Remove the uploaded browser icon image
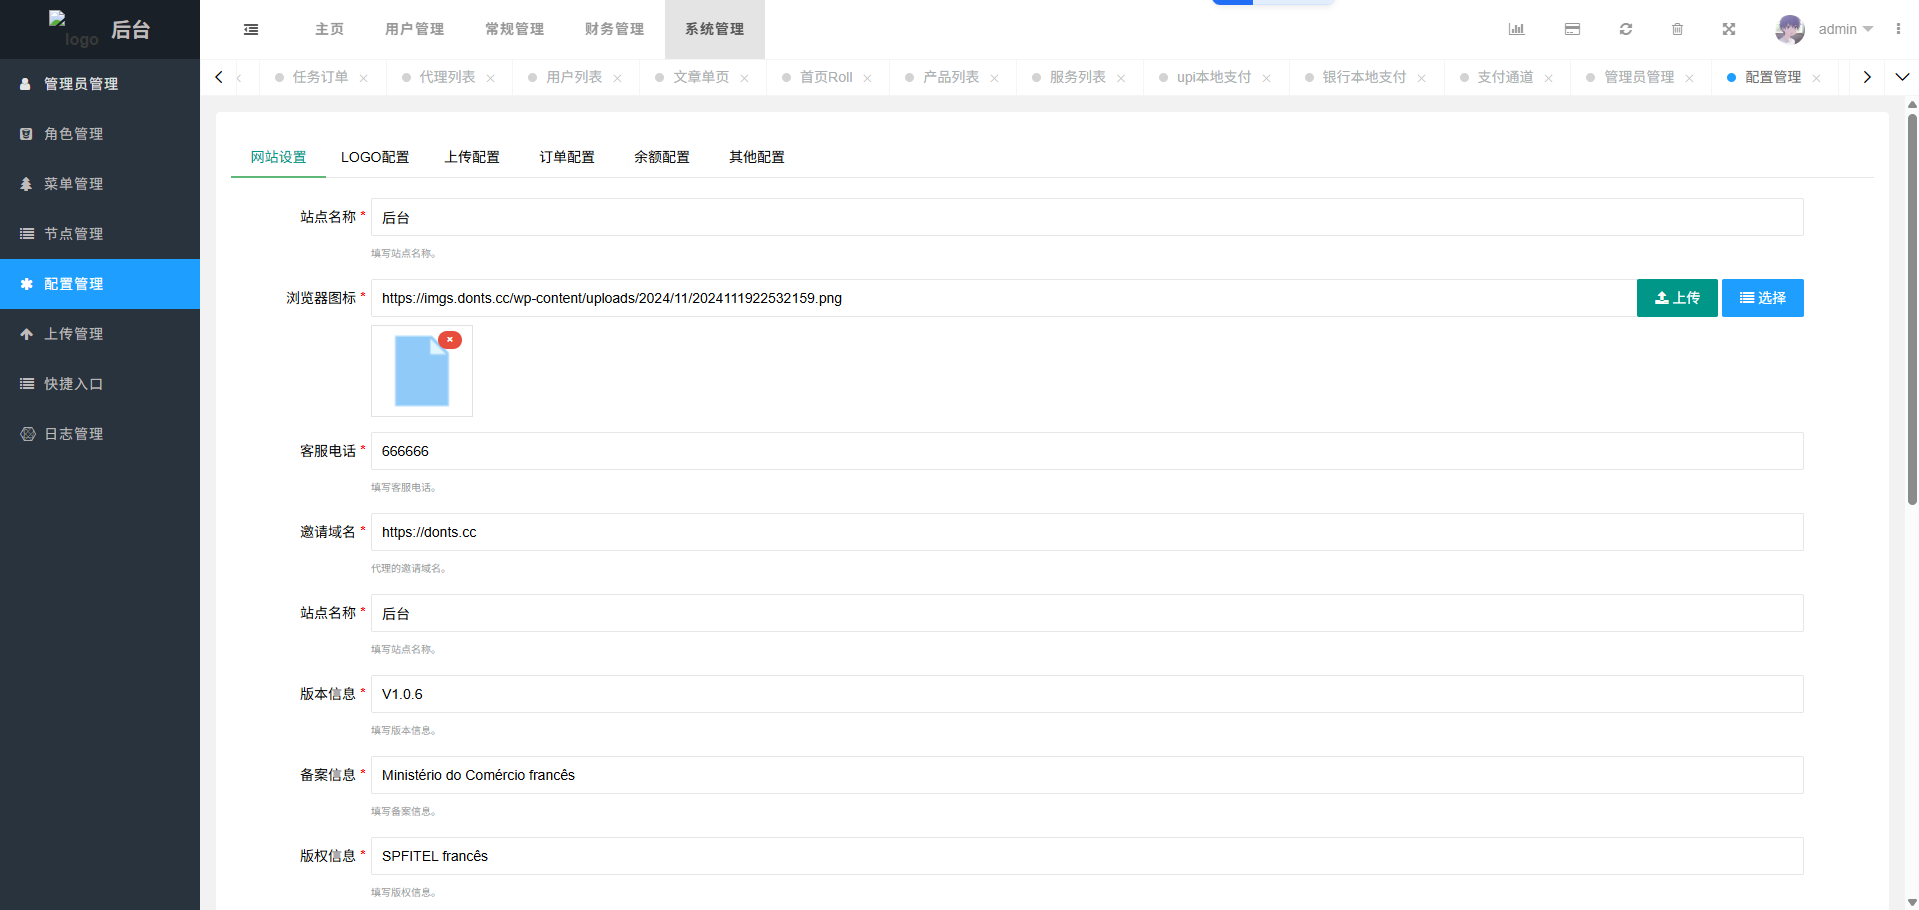Image resolution: width=1919 pixels, height=910 pixels. coord(450,340)
